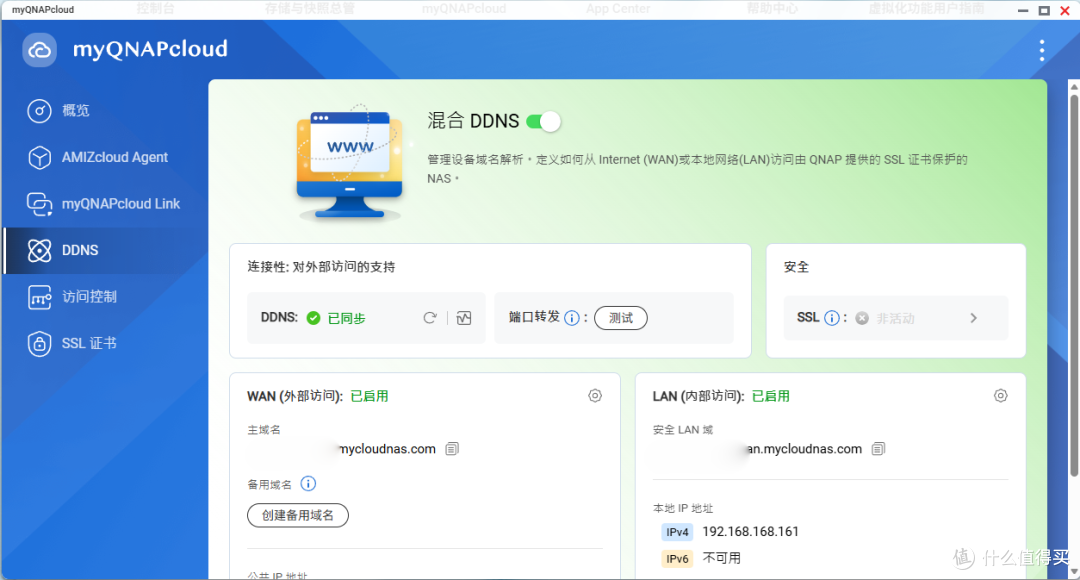Image resolution: width=1080 pixels, height=580 pixels.
Task: Click 连接性: 对外部访问的支持 heading
Action: click(x=321, y=267)
